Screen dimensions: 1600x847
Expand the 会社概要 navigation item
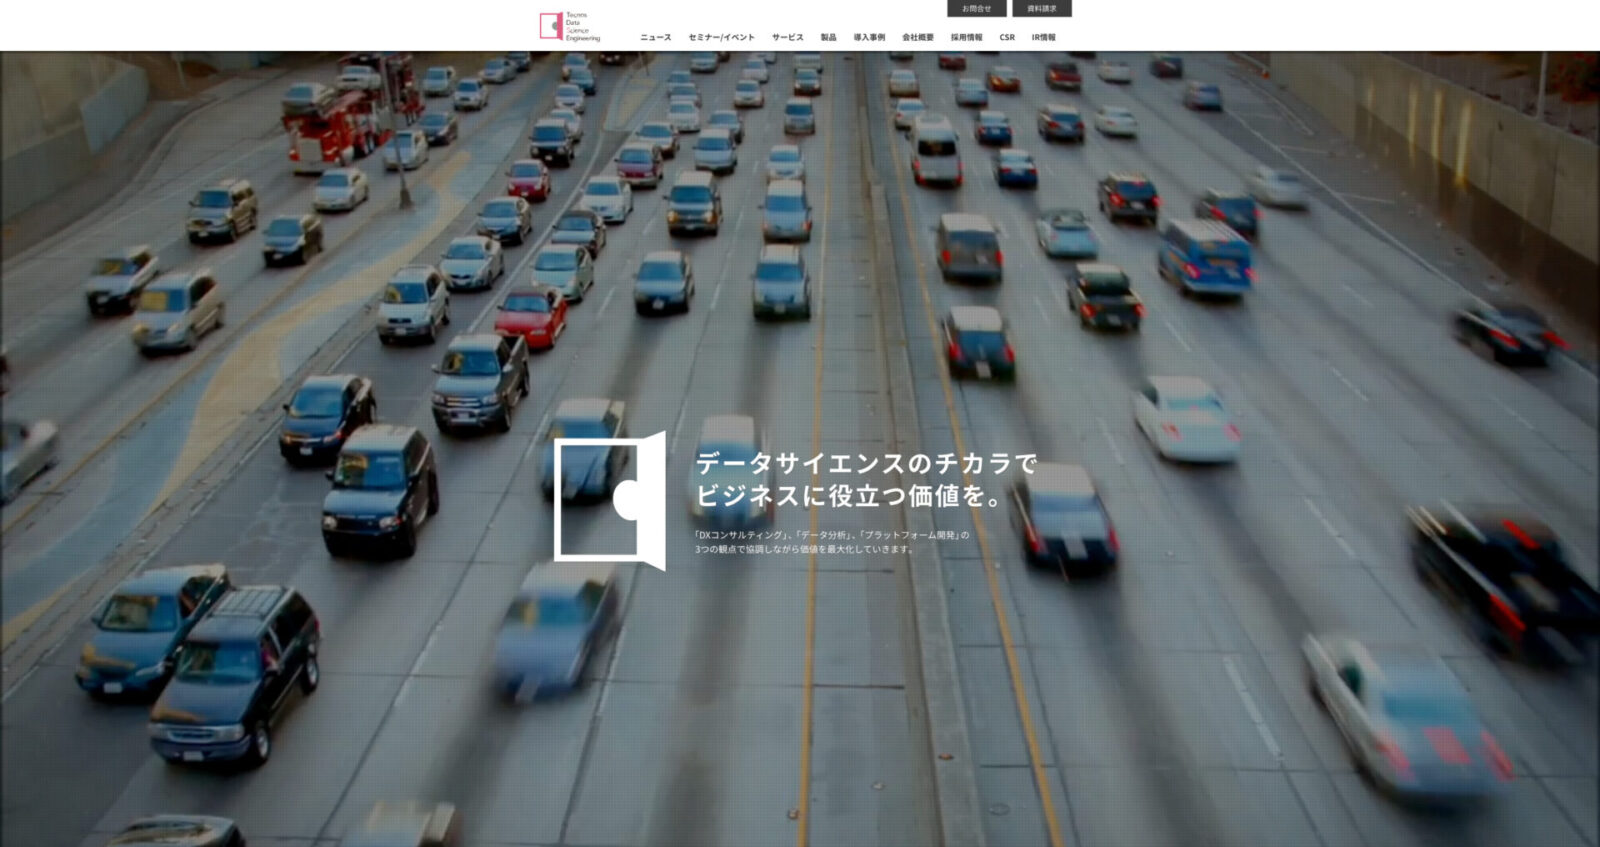(x=917, y=38)
